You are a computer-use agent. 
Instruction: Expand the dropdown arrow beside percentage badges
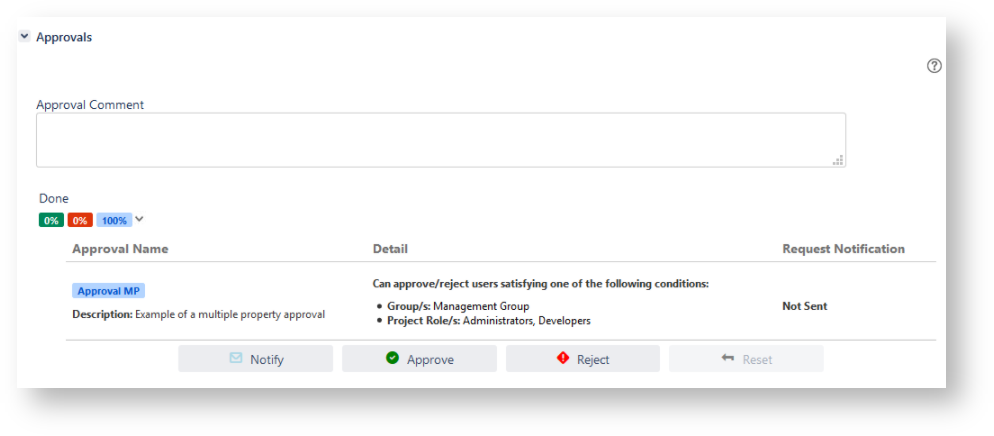point(140,220)
